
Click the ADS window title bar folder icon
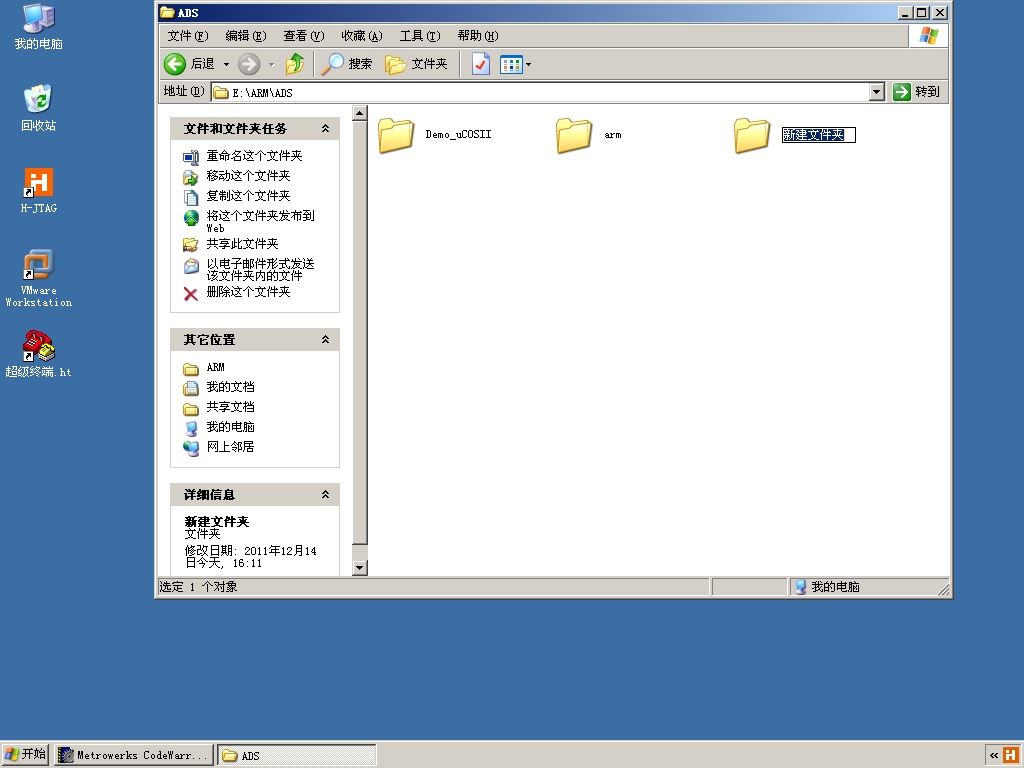click(x=167, y=12)
